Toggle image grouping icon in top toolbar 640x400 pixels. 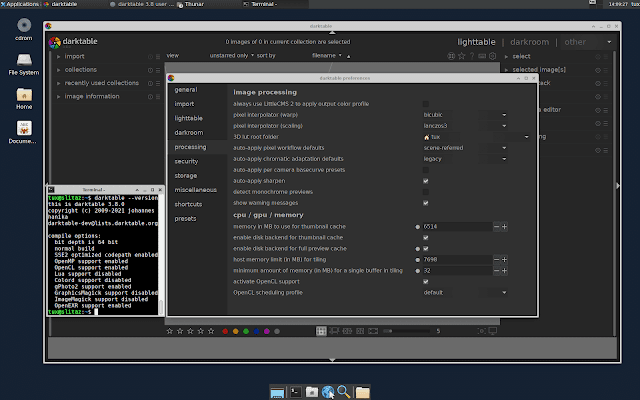[451, 56]
